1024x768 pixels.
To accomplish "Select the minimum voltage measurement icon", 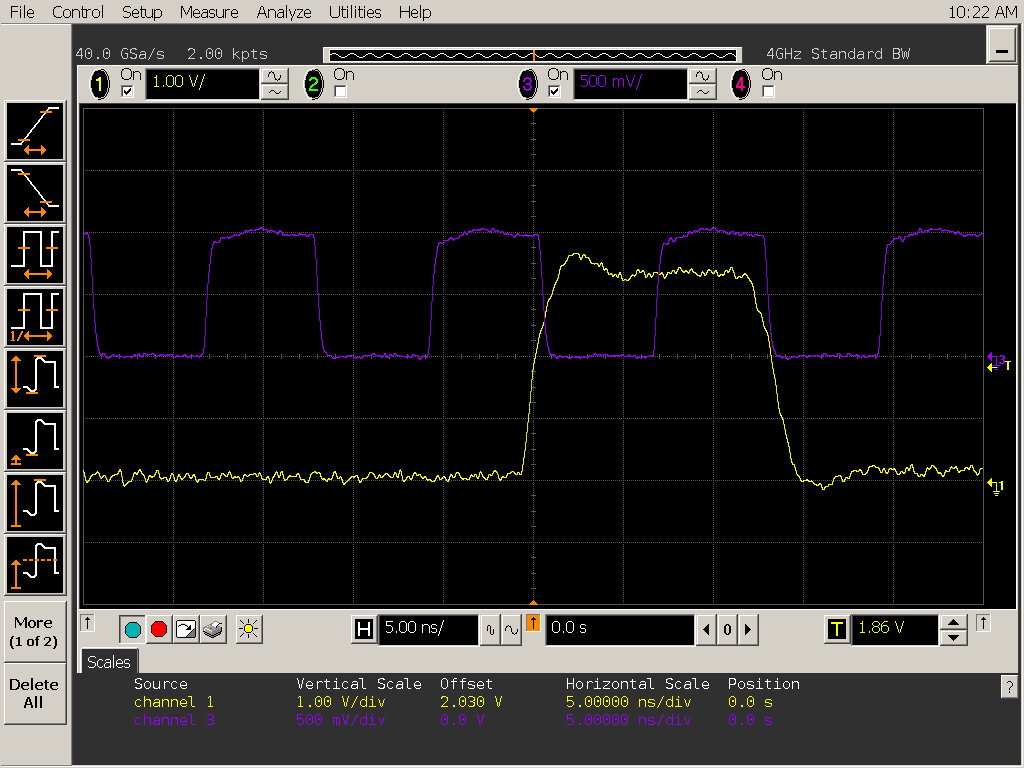I will (x=35, y=441).
